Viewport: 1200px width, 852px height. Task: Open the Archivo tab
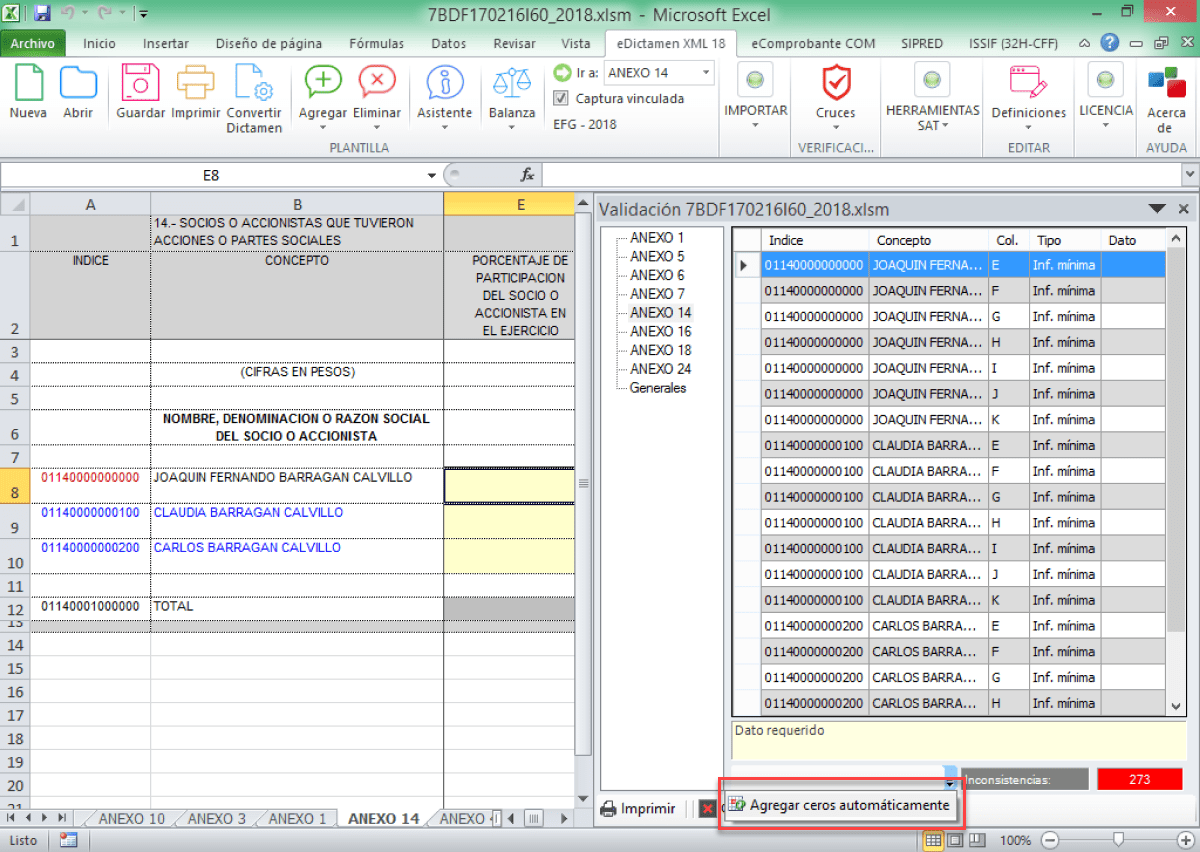33,43
